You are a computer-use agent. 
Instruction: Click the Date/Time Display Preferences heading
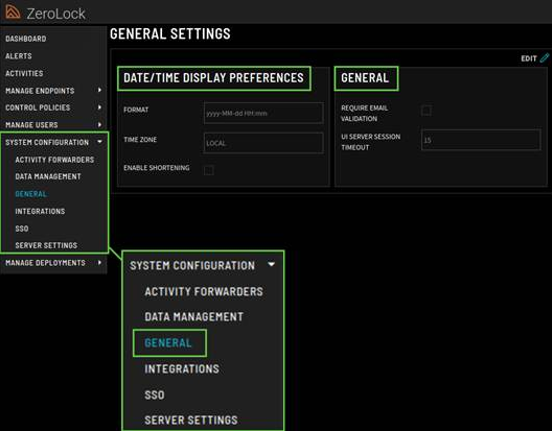(213, 78)
